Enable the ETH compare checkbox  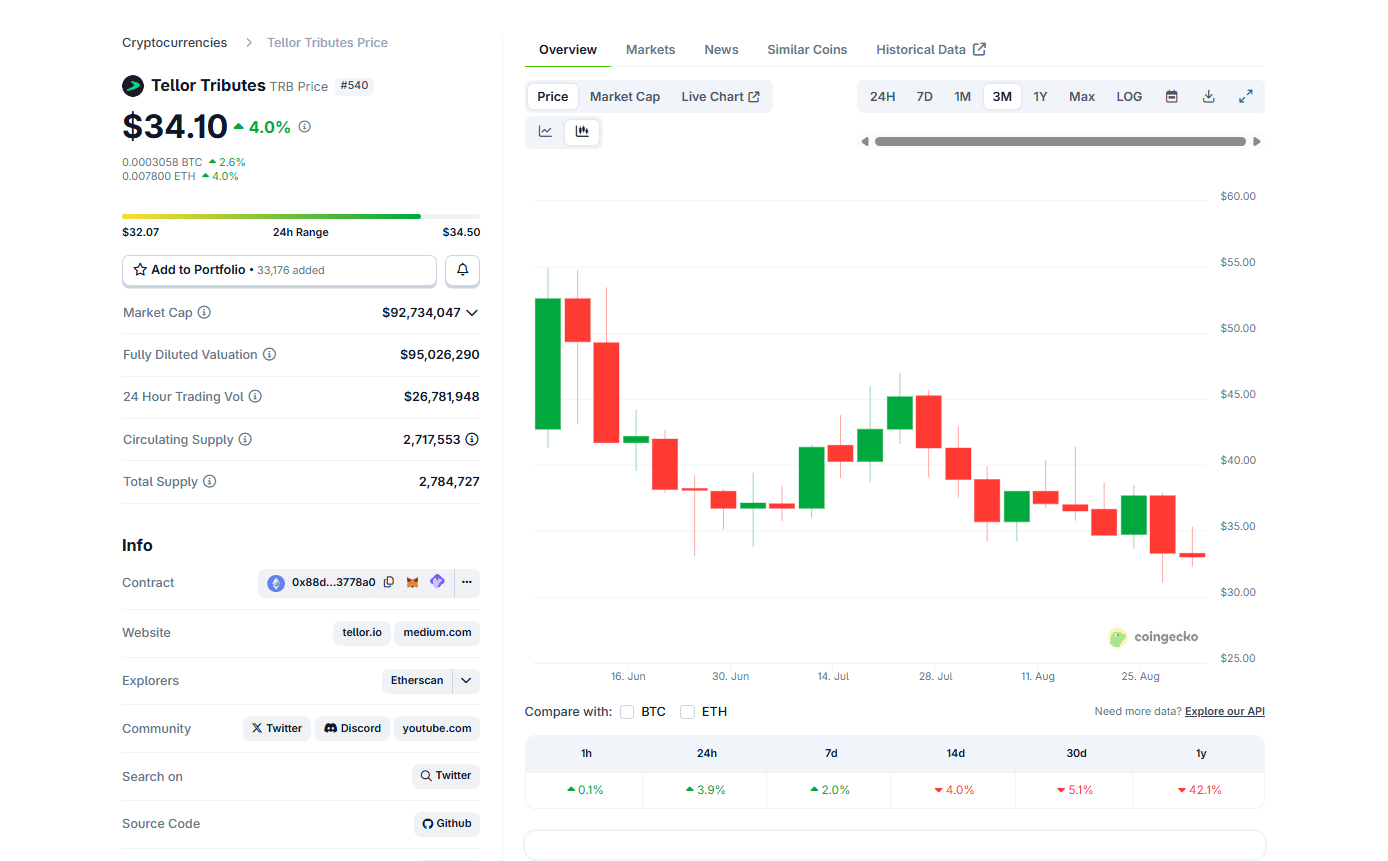click(687, 712)
